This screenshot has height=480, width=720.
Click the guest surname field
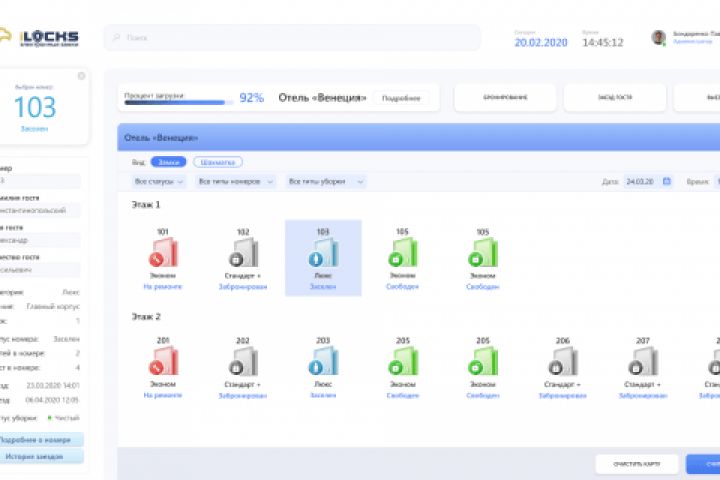pyautogui.click(x=40, y=210)
